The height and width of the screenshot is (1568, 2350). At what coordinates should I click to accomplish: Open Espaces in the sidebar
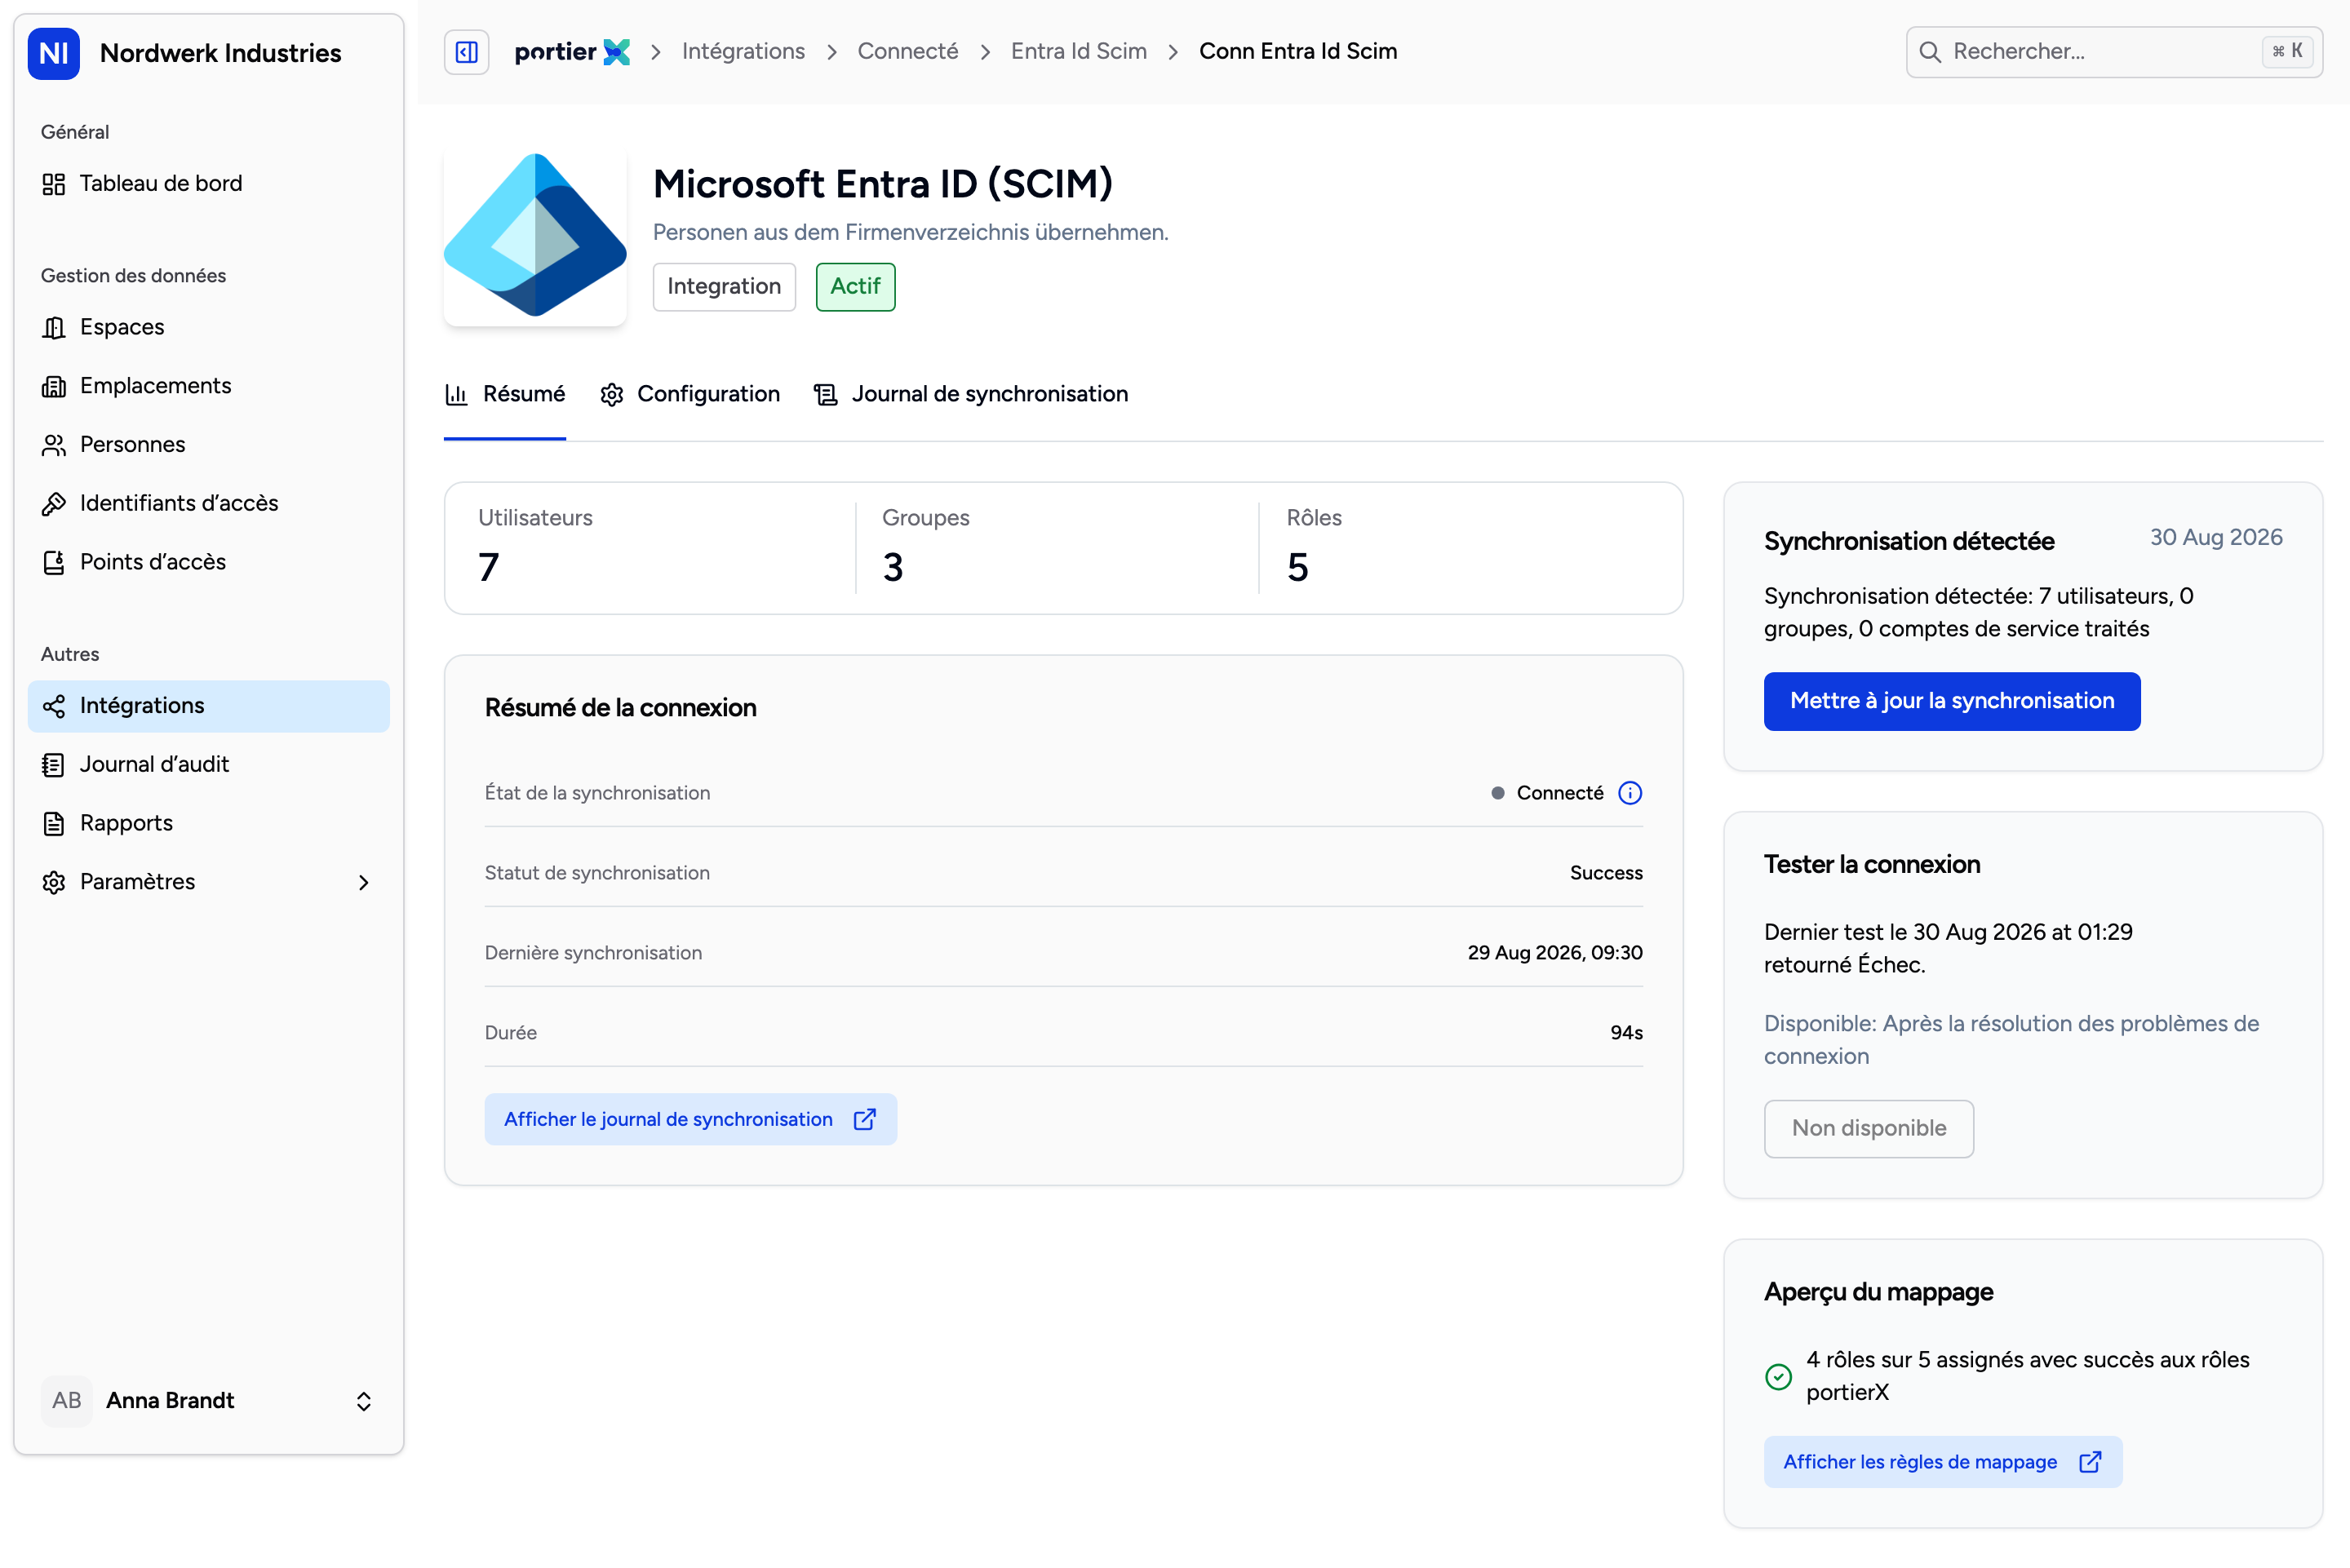click(x=208, y=328)
